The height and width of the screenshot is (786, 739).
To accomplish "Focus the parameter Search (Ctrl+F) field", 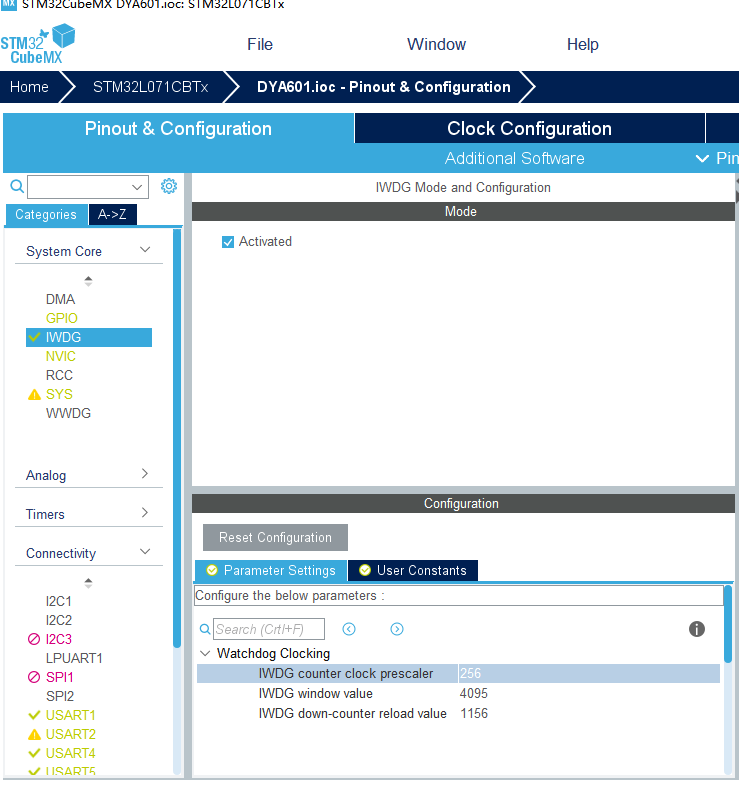I will coord(269,629).
